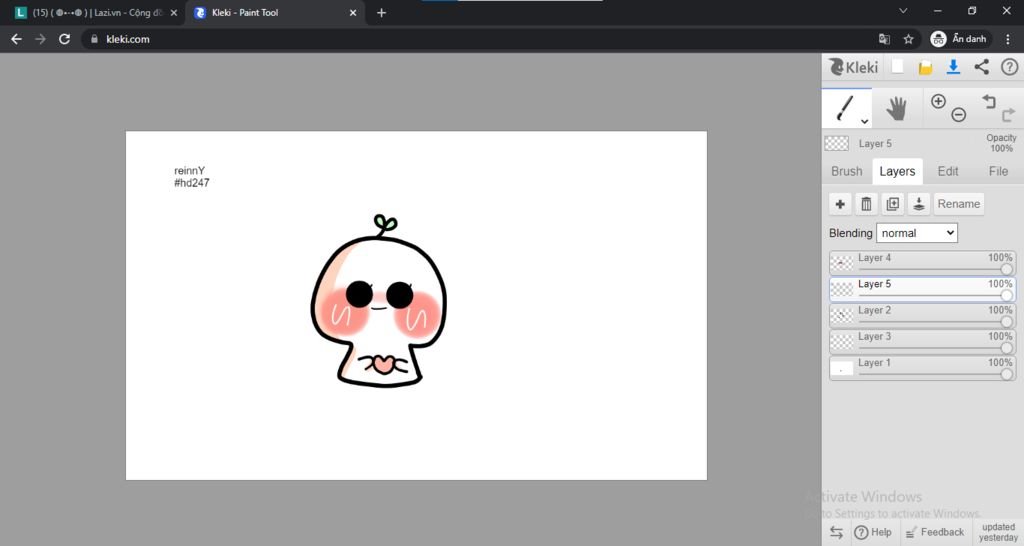Click the Opacity 100% label

pyautogui.click(x=1001, y=143)
